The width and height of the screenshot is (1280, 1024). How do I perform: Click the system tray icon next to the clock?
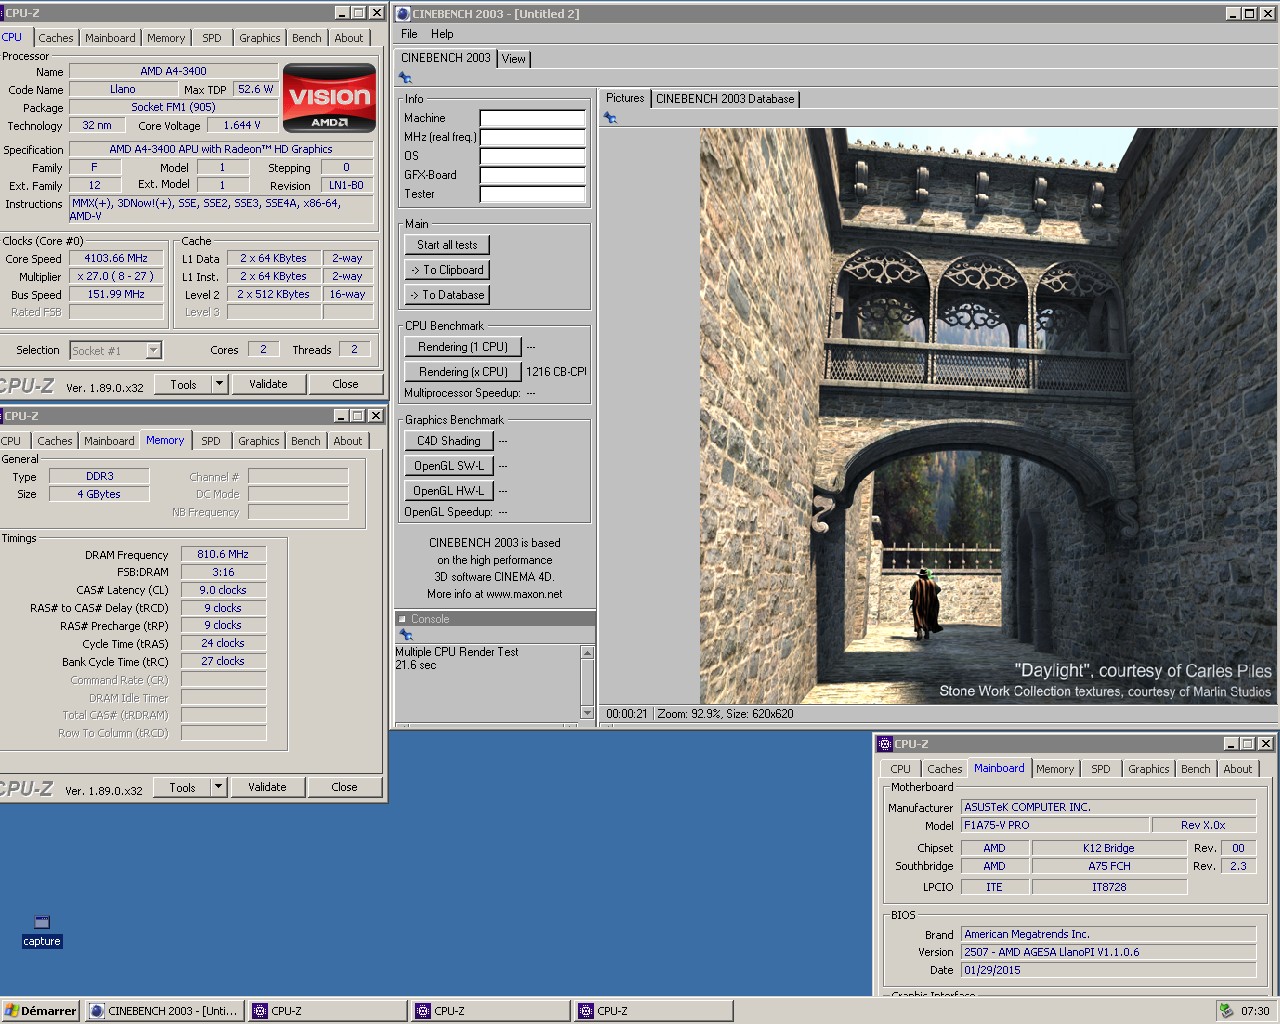pyautogui.click(x=1226, y=1011)
